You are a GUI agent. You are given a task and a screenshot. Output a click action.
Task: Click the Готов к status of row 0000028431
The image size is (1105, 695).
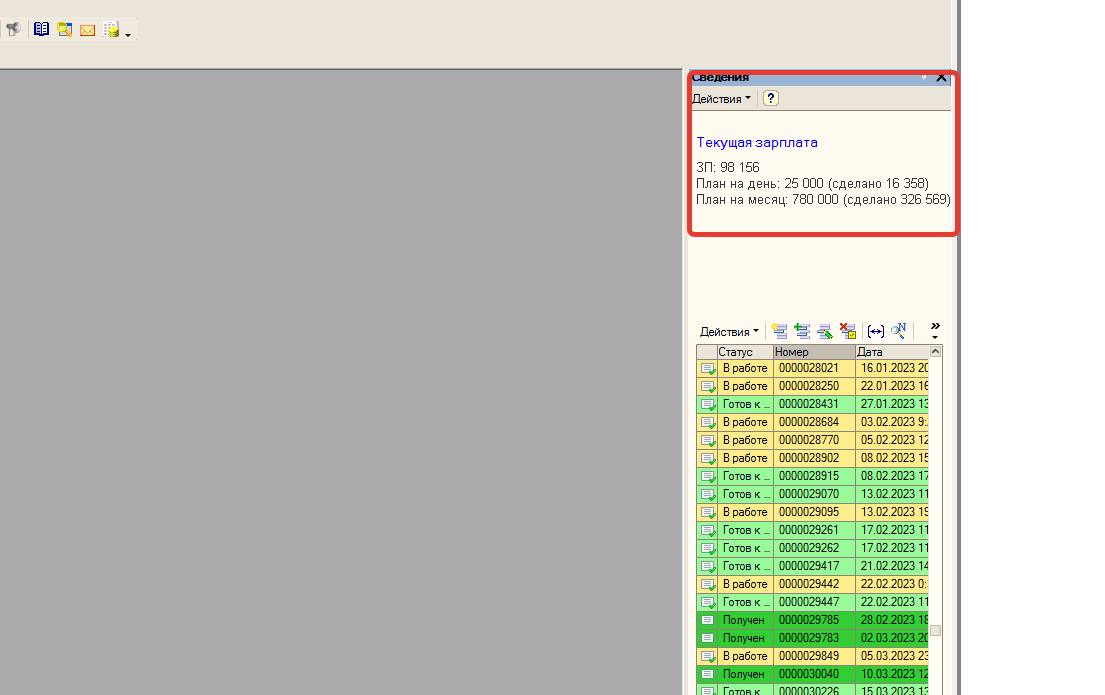pyautogui.click(x=745, y=404)
